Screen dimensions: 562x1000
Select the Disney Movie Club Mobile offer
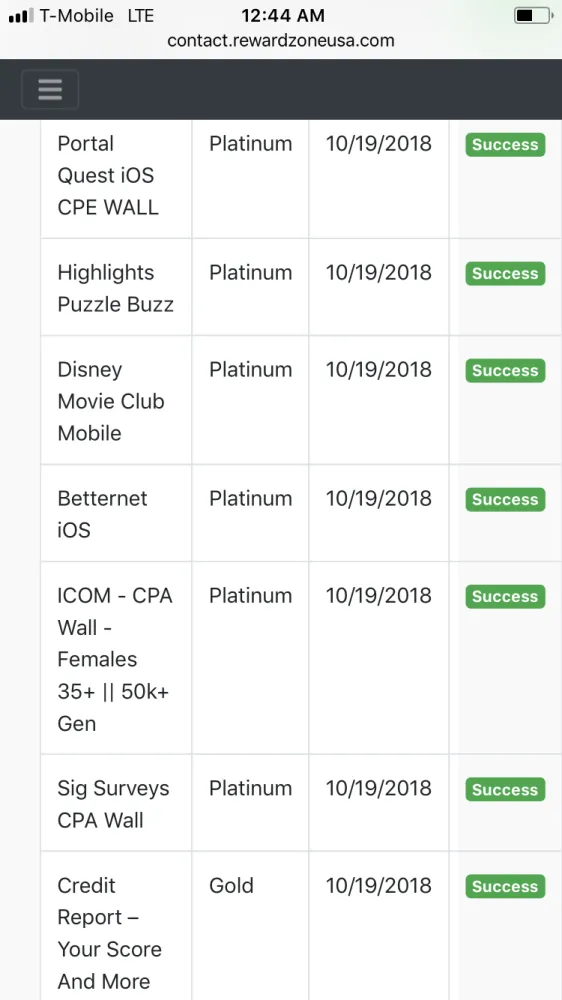(x=111, y=401)
